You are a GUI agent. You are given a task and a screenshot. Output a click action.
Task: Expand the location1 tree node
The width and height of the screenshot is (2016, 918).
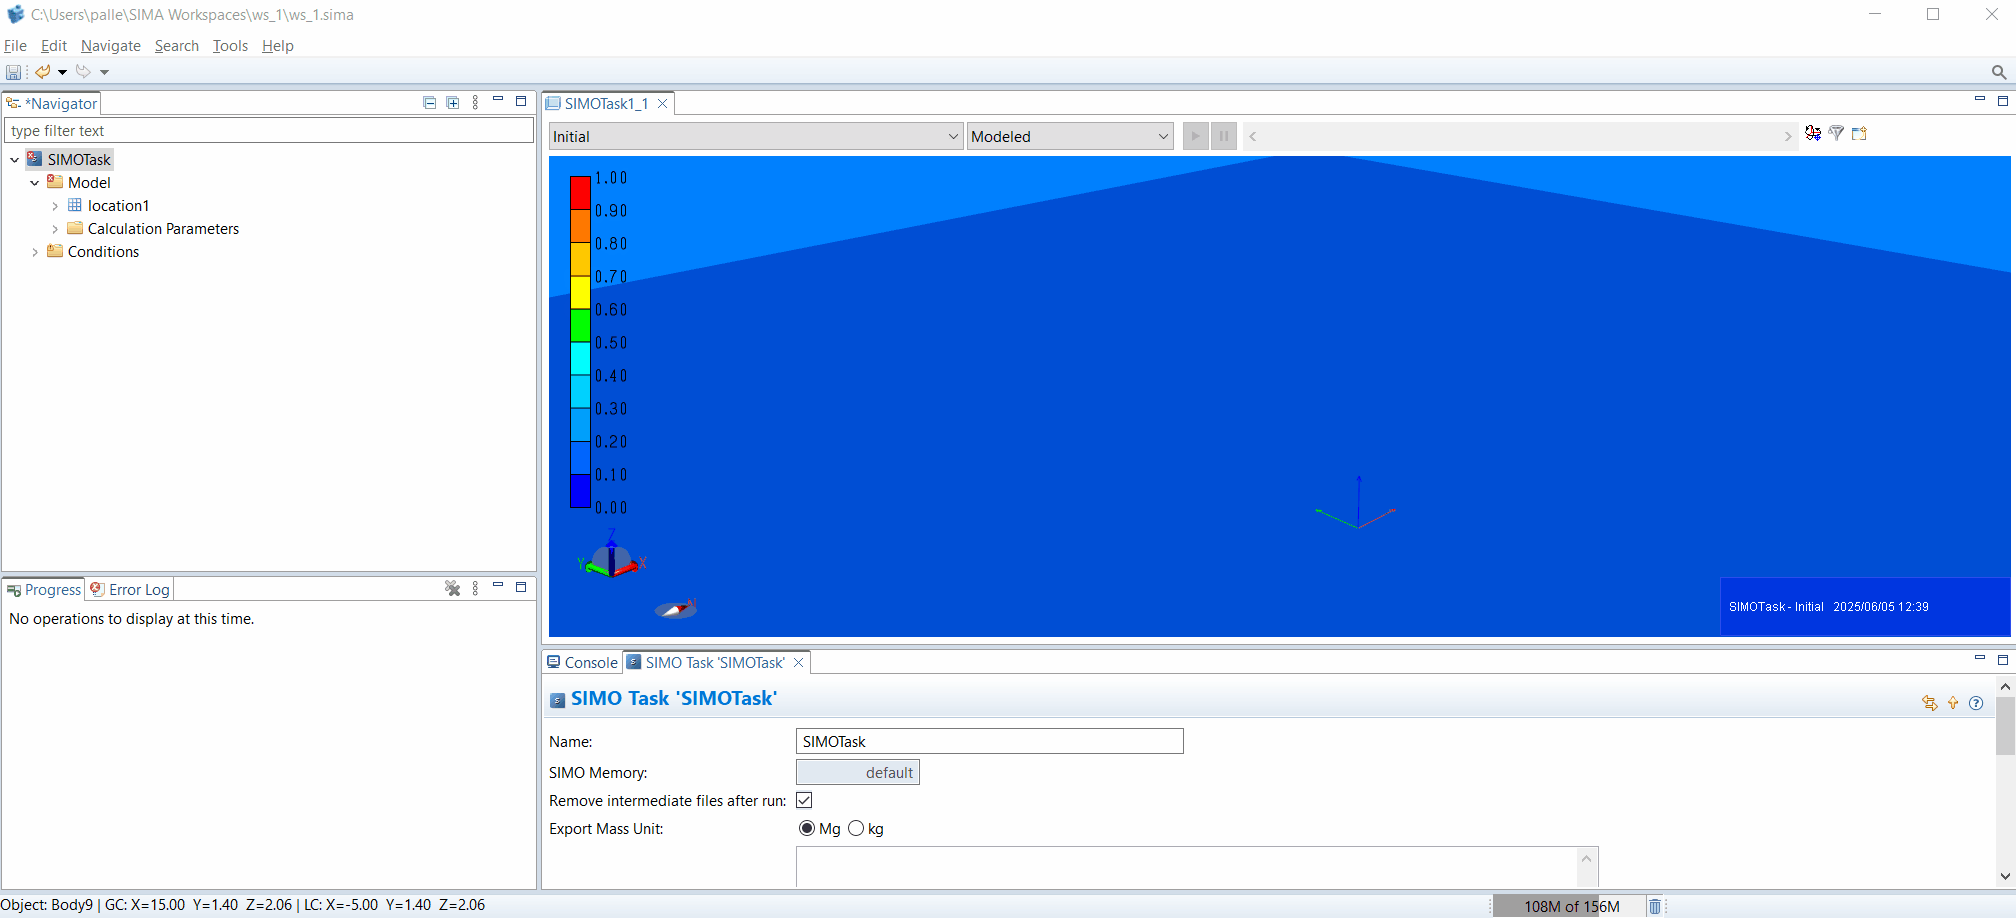(x=55, y=206)
